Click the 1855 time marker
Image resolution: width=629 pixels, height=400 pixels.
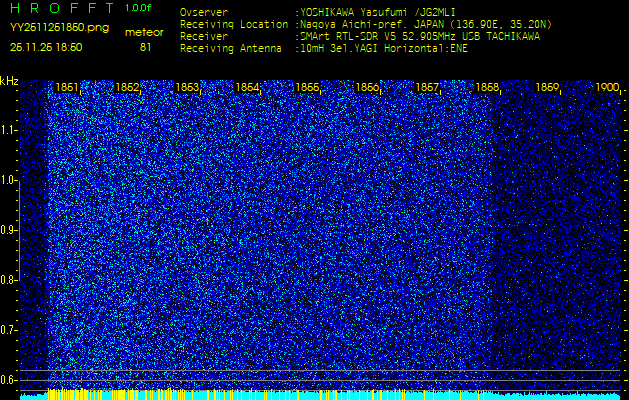307,87
